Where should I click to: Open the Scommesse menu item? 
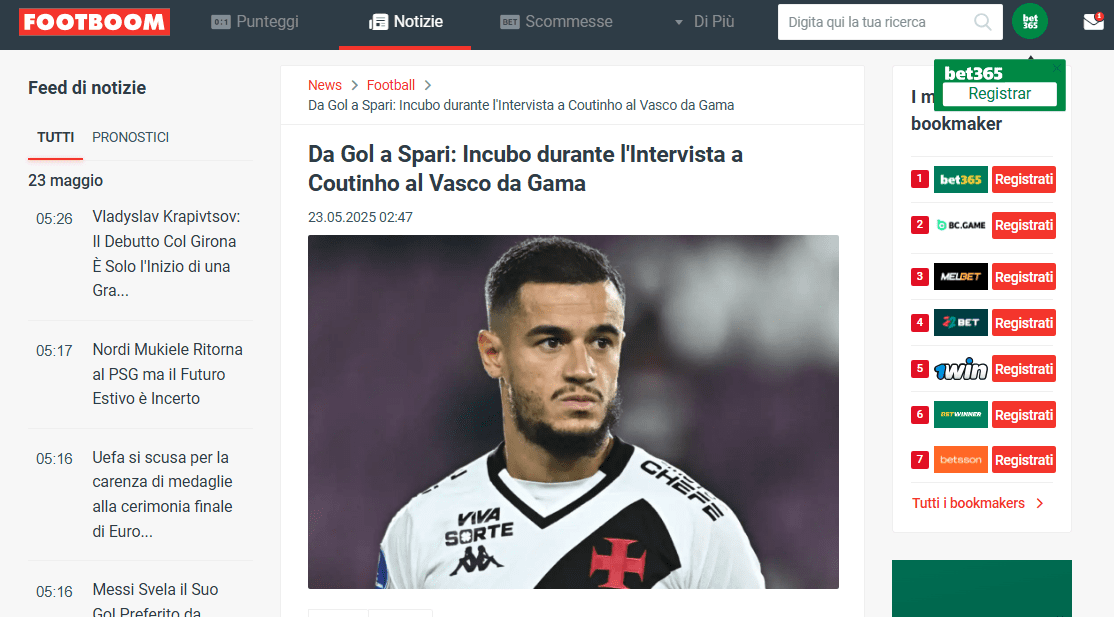pyautogui.click(x=556, y=22)
